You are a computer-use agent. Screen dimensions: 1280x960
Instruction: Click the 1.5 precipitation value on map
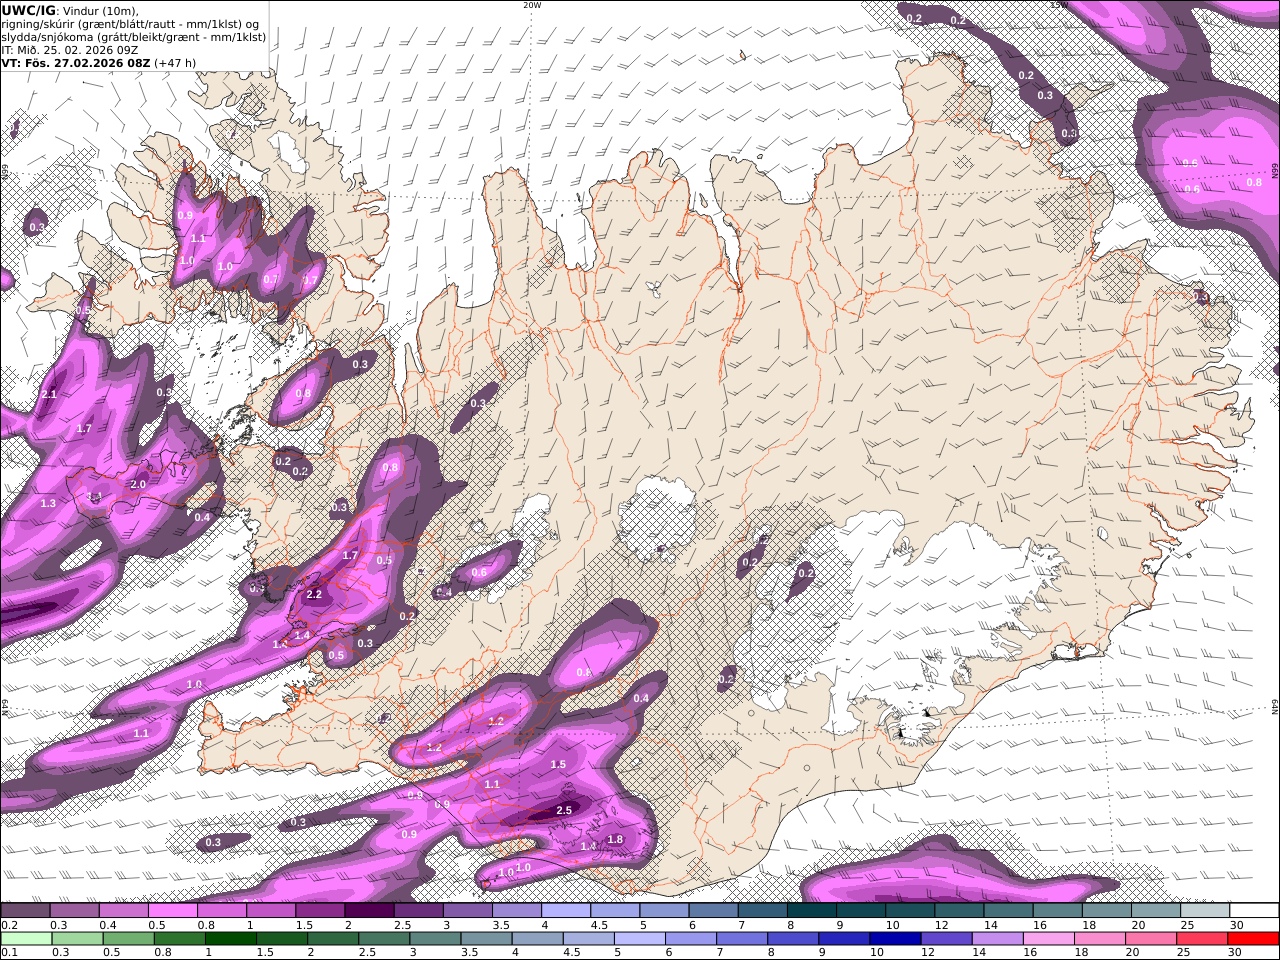click(x=558, y=764)
